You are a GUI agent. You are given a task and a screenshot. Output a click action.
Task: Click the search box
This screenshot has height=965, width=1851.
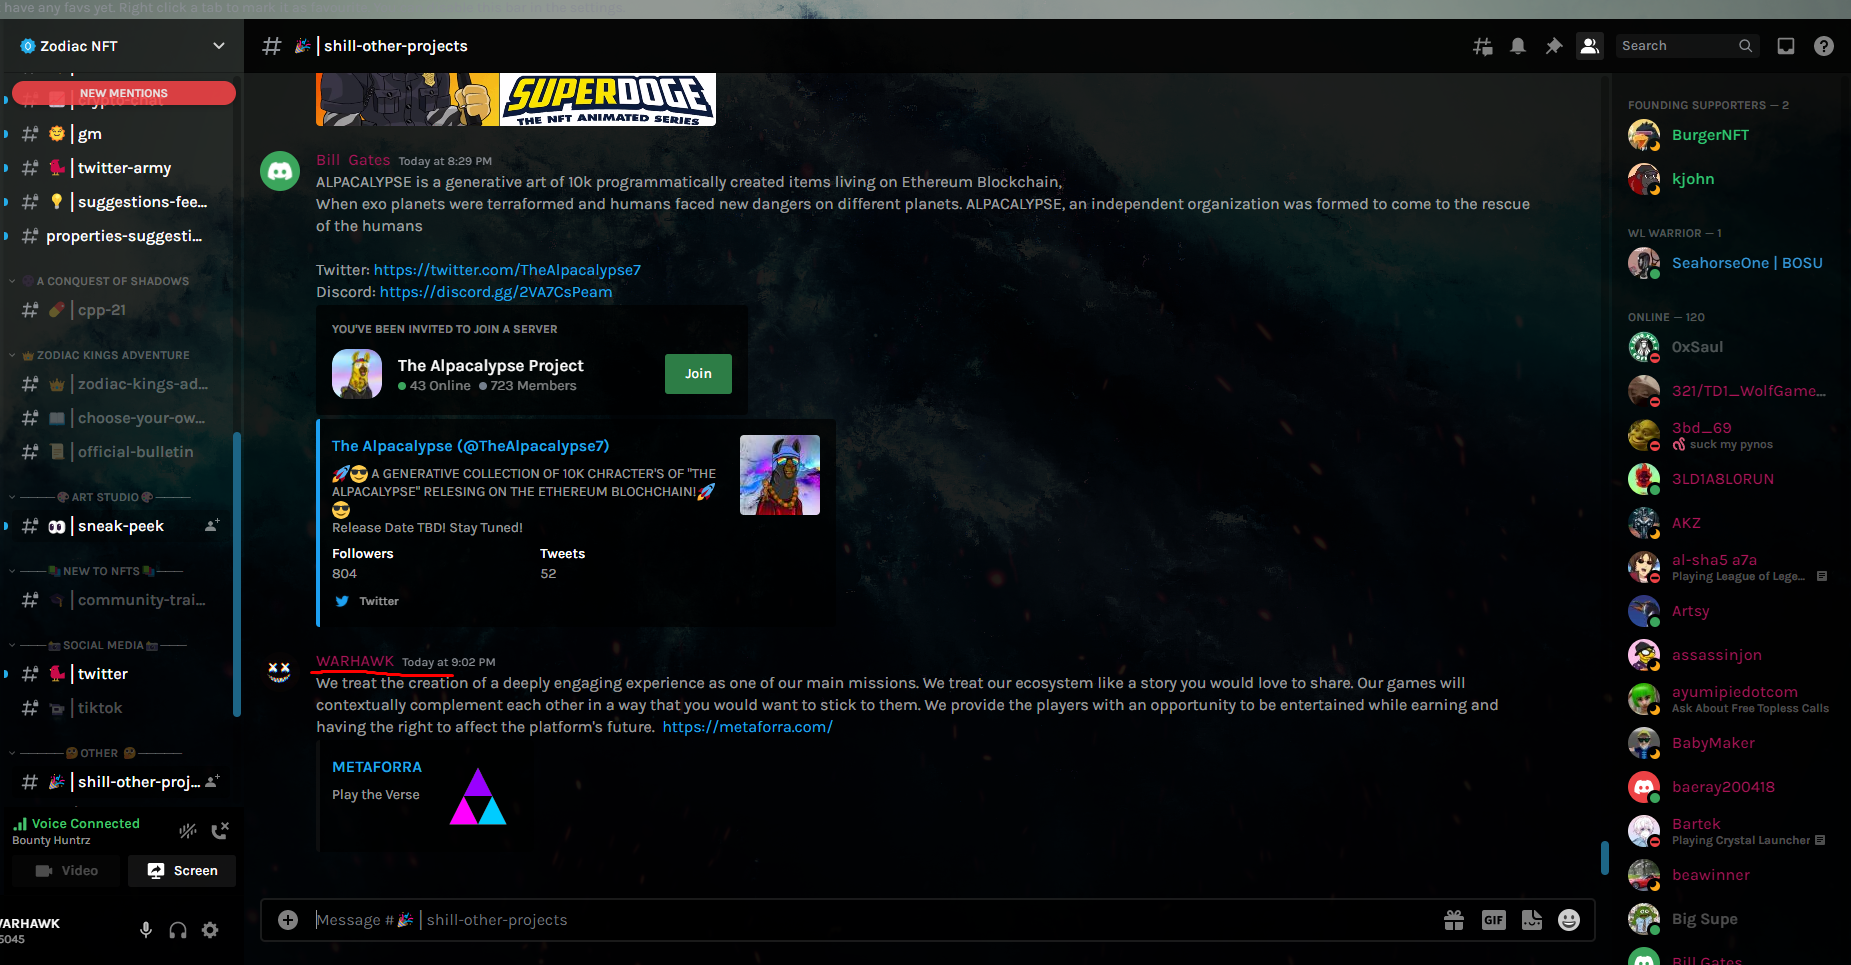point(1686,46)
